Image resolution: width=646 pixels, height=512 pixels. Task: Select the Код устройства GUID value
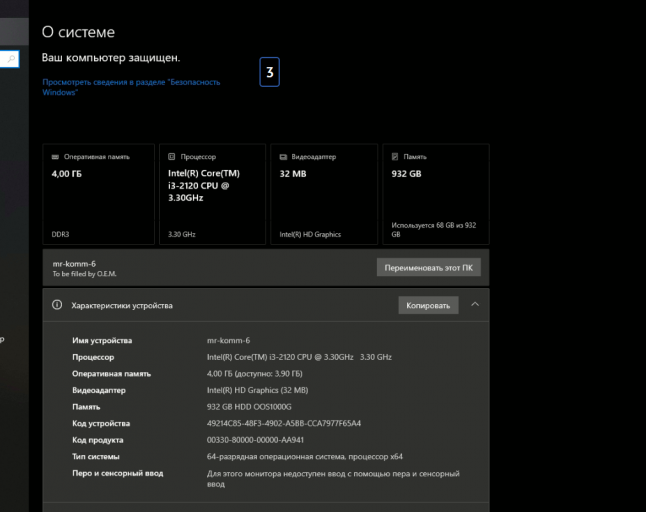point(284,423)
